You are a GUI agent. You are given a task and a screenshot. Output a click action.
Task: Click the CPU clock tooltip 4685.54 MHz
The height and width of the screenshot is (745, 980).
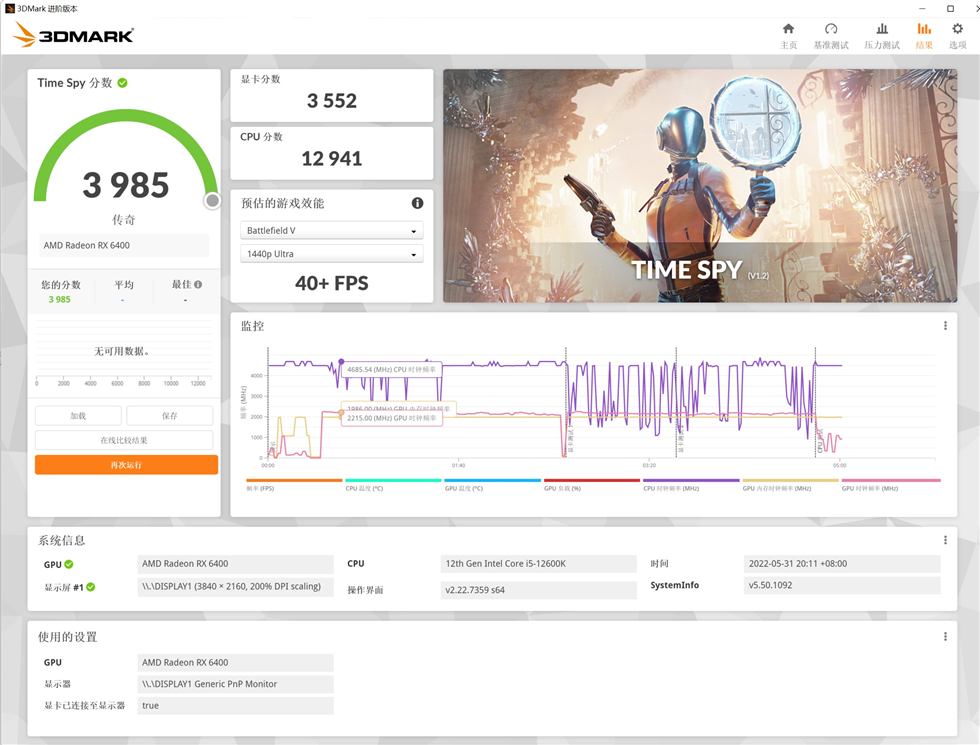(392, 369)
